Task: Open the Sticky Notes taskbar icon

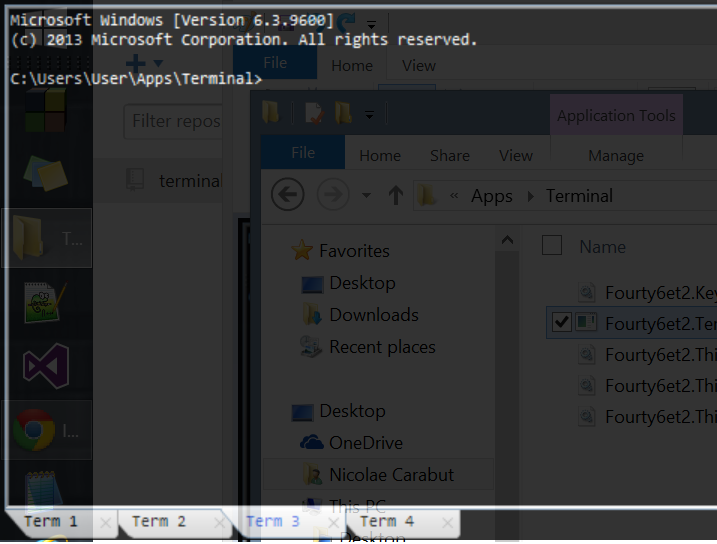Action: click(45, 173)
